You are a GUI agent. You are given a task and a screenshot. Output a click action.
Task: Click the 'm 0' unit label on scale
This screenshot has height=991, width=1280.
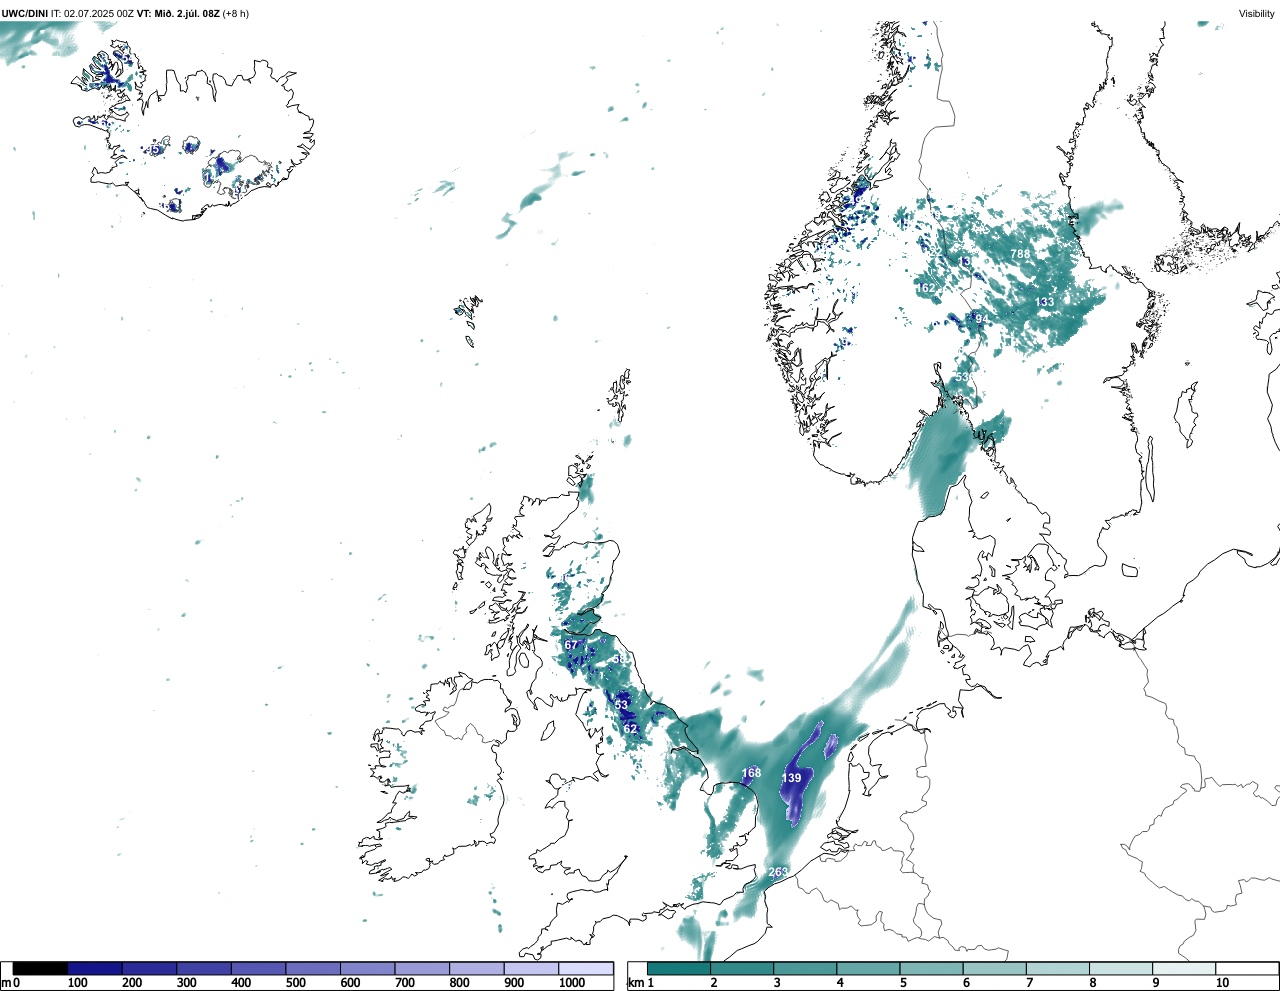[10, 983]
